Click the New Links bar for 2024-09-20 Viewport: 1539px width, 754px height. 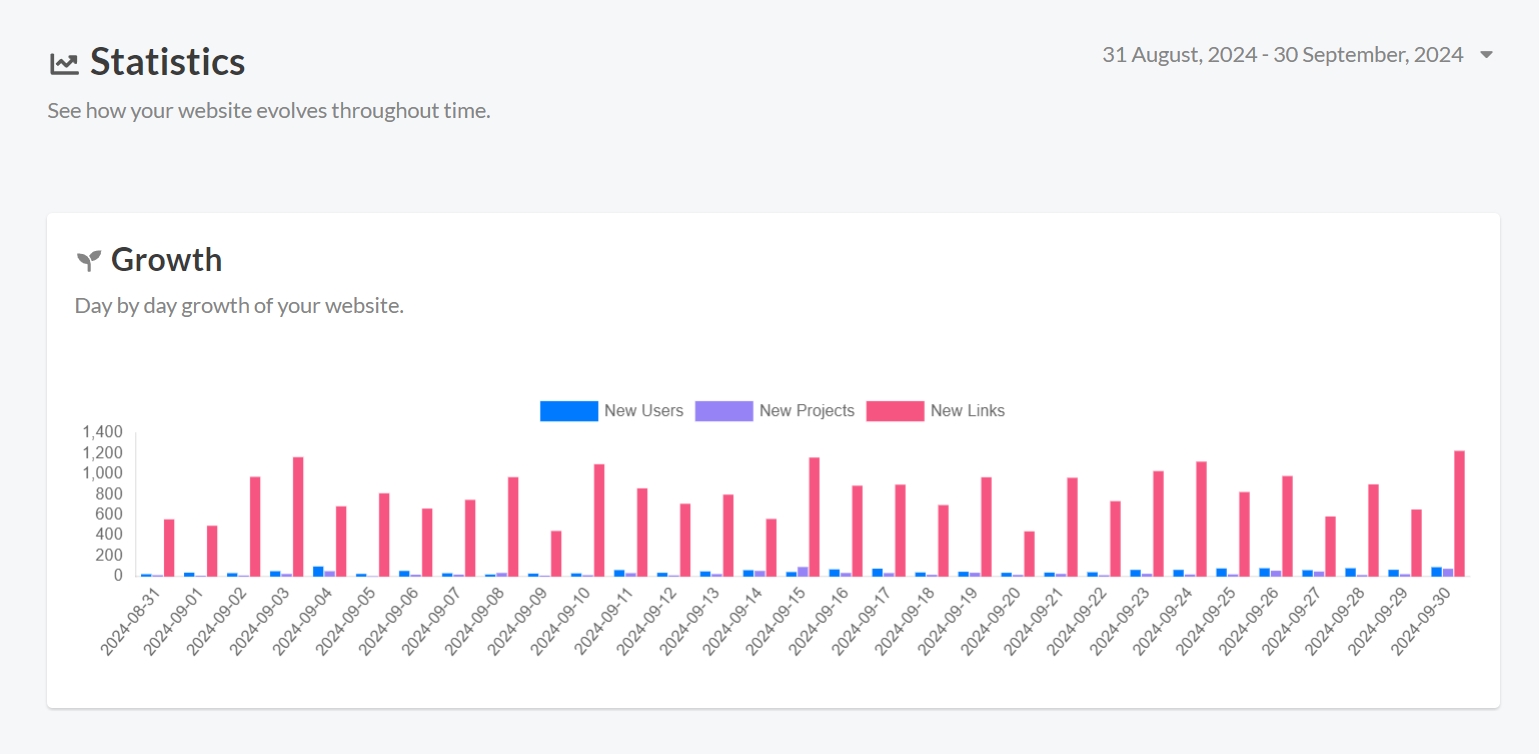click(x=1029, y=553)
